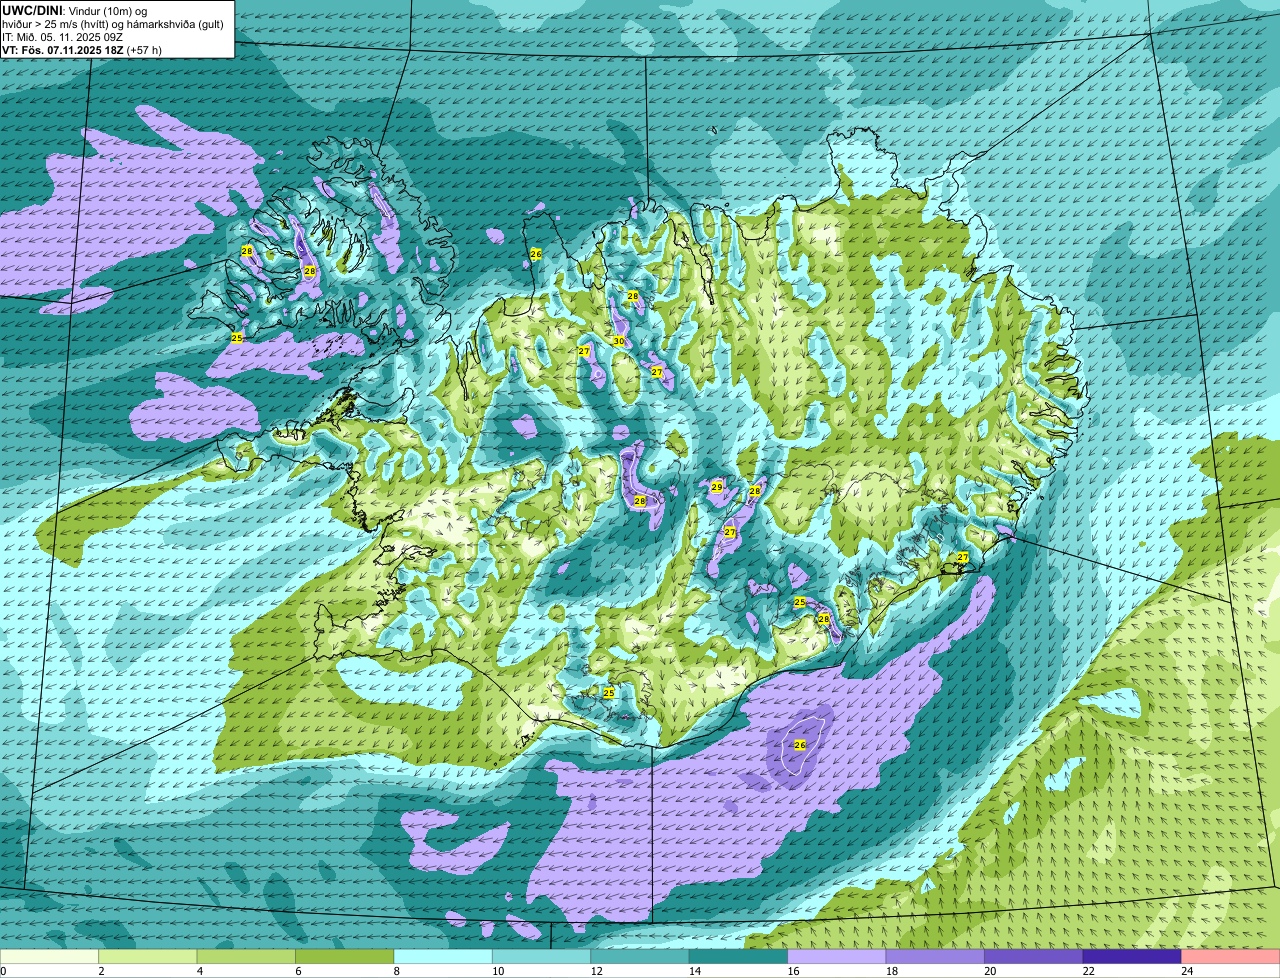Click the 25 gust label near the south coast glacier
Viewport: 1280px width, 978px height.
pos(609,692)
